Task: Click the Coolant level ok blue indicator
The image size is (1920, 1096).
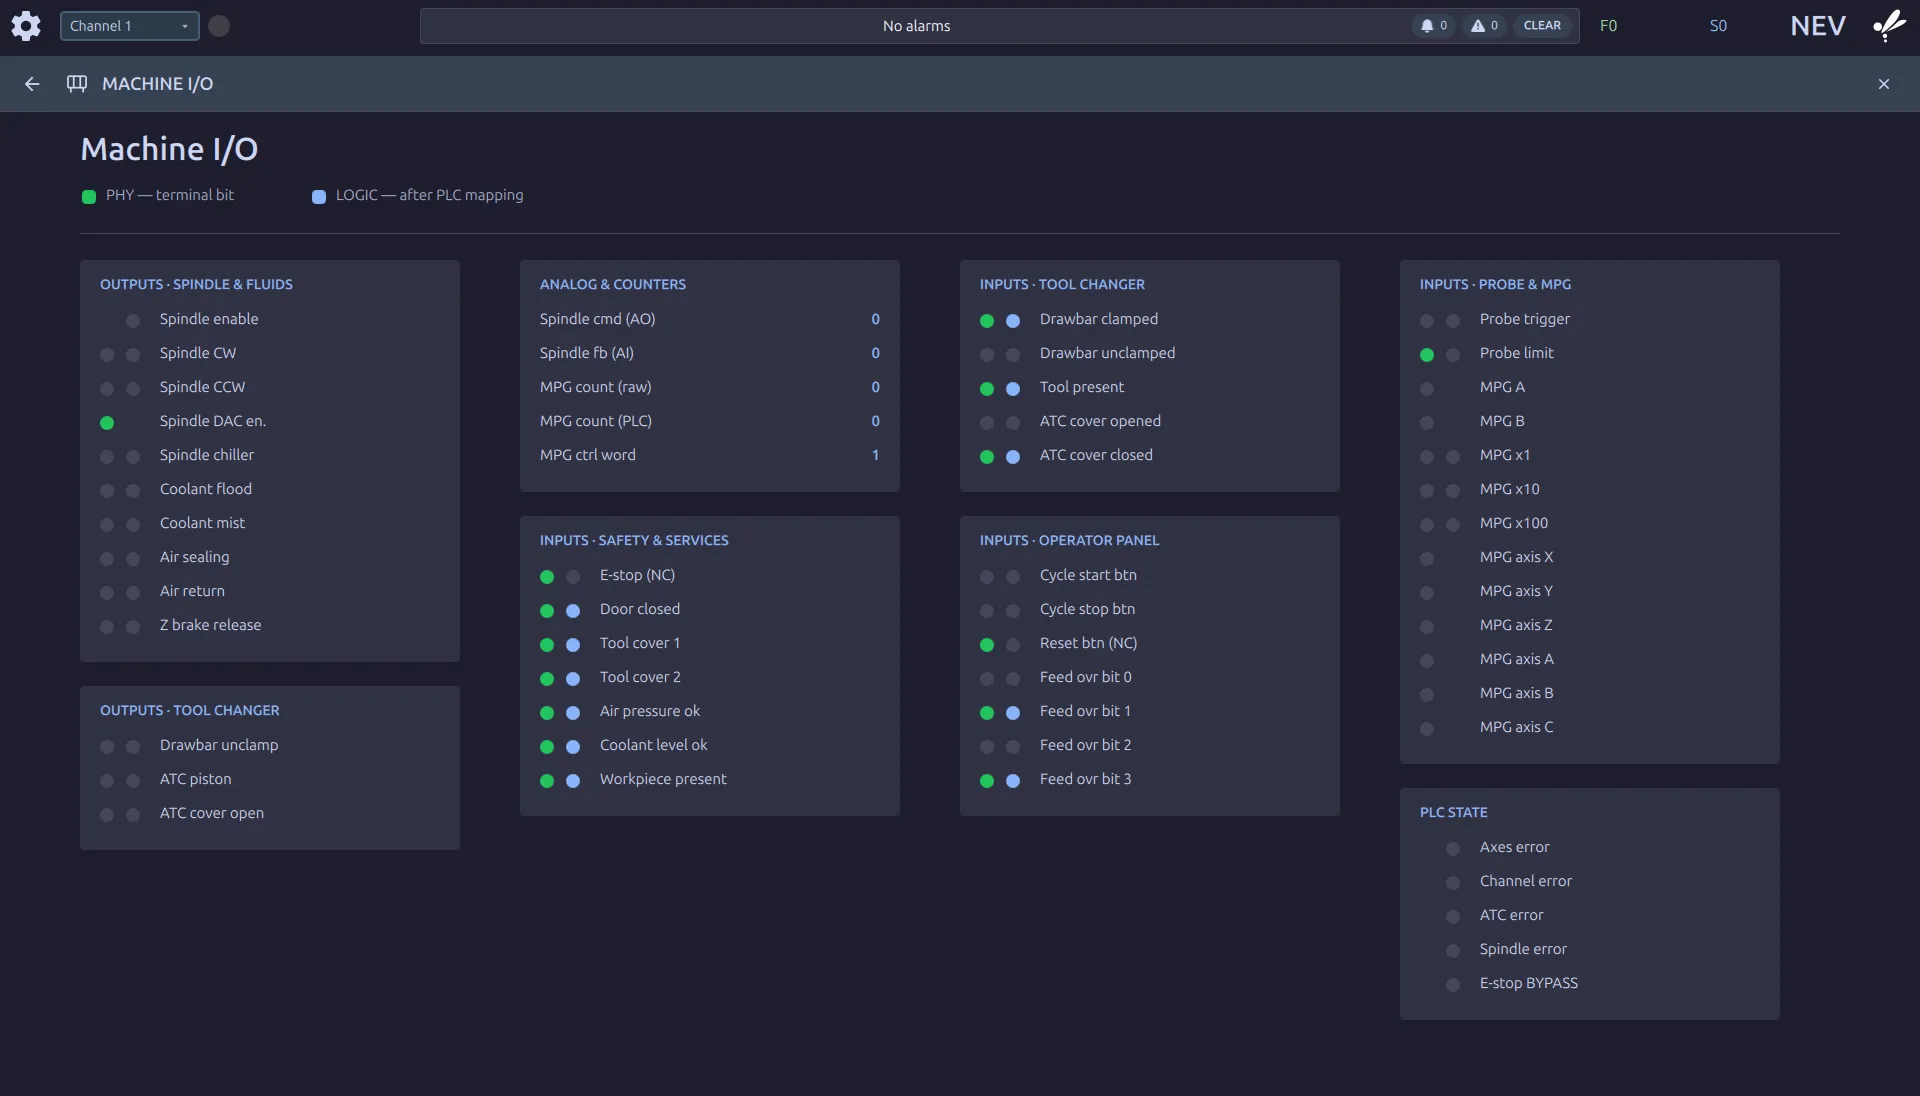Action: [x=573, y=747]
